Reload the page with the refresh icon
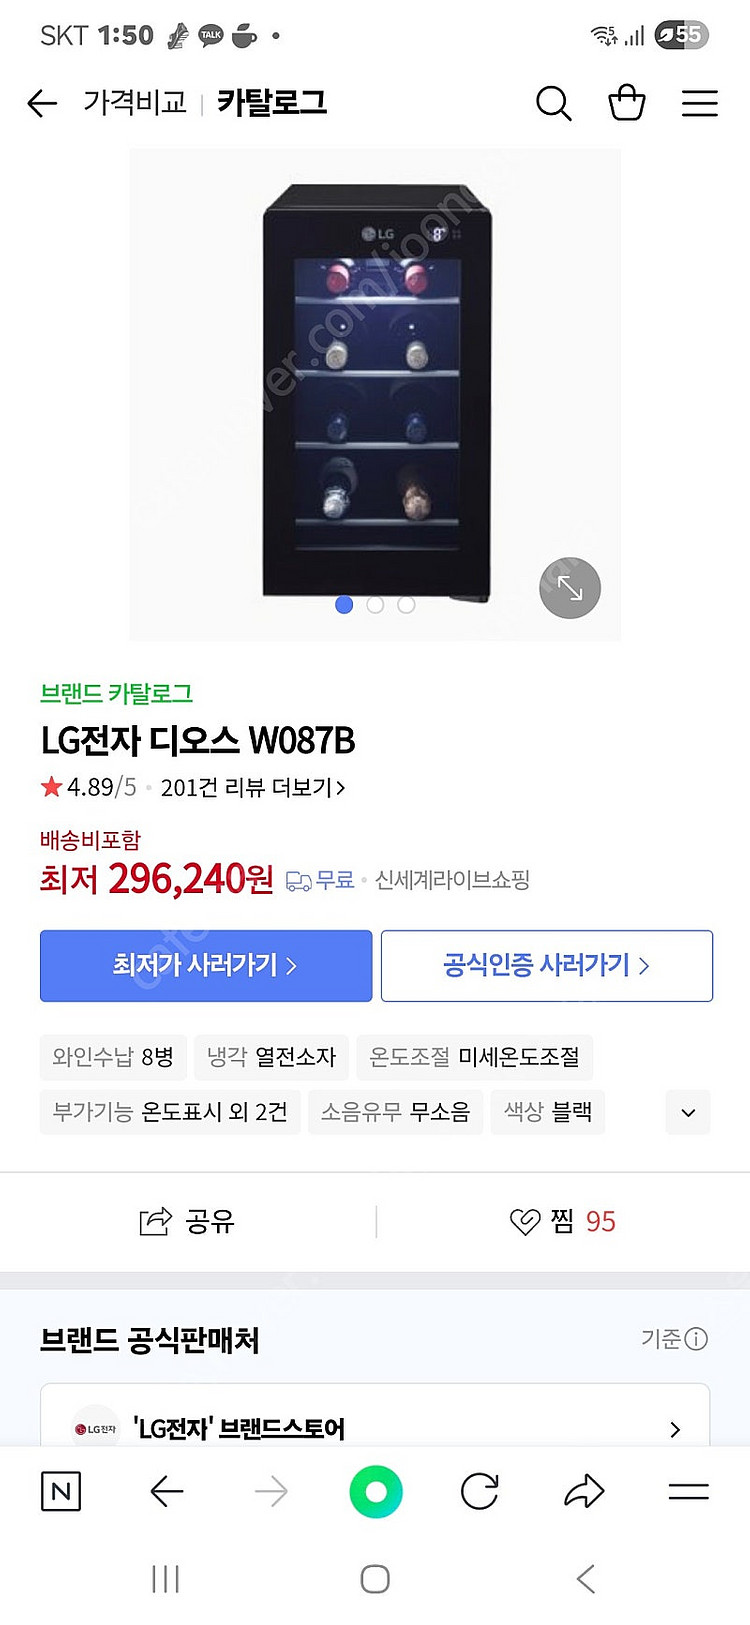 pos(480,1492)
